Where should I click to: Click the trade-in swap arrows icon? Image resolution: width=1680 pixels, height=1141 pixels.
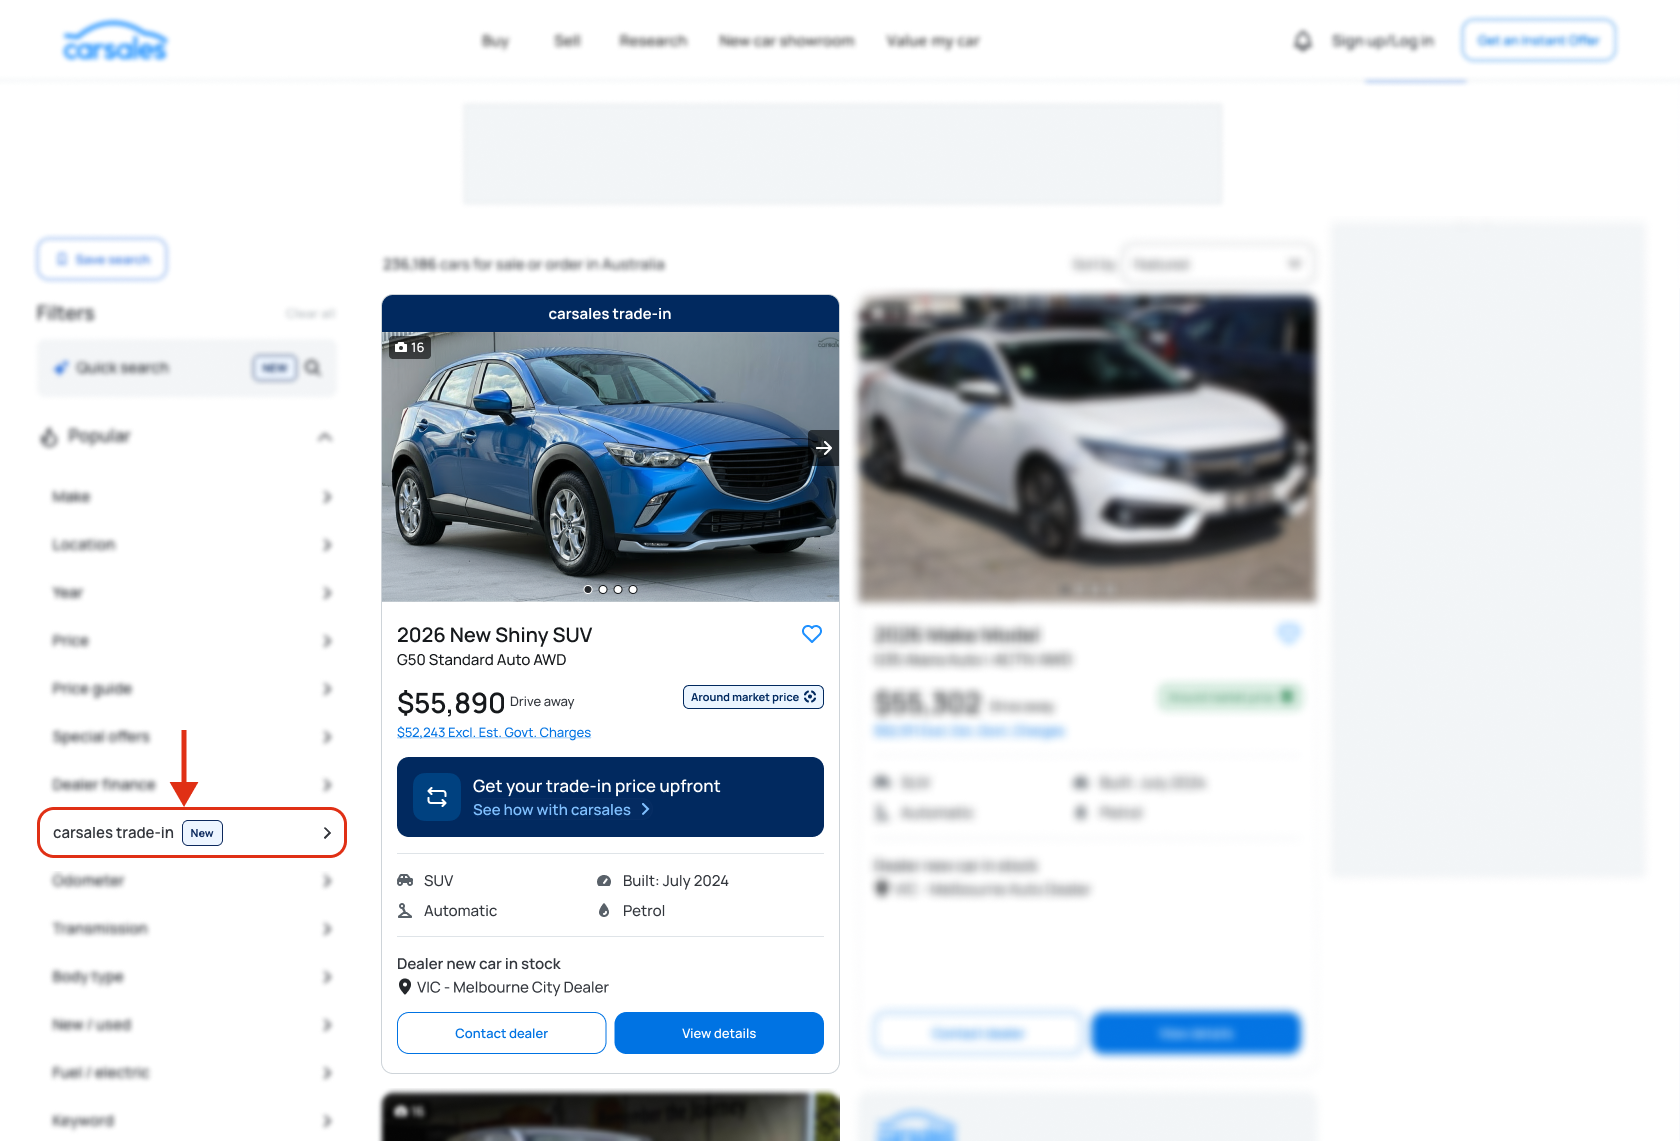pyautogui.click(x=437, y=797)
